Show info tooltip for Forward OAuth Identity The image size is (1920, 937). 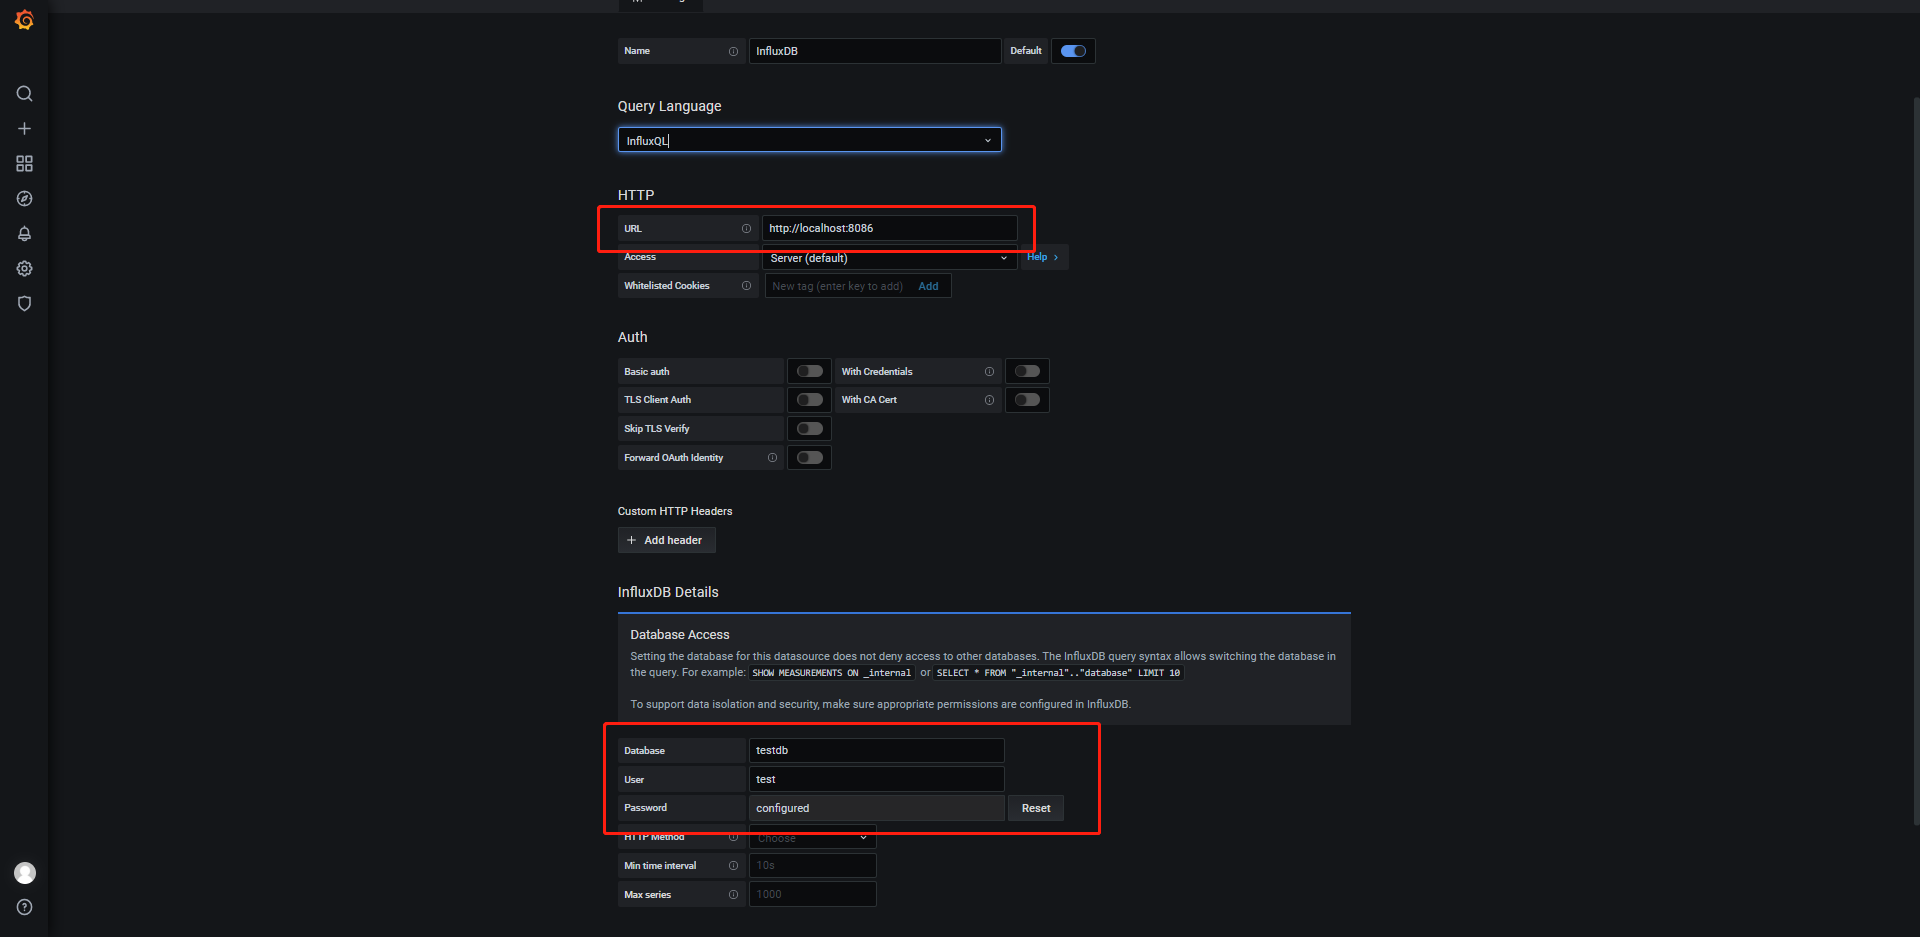772,458
